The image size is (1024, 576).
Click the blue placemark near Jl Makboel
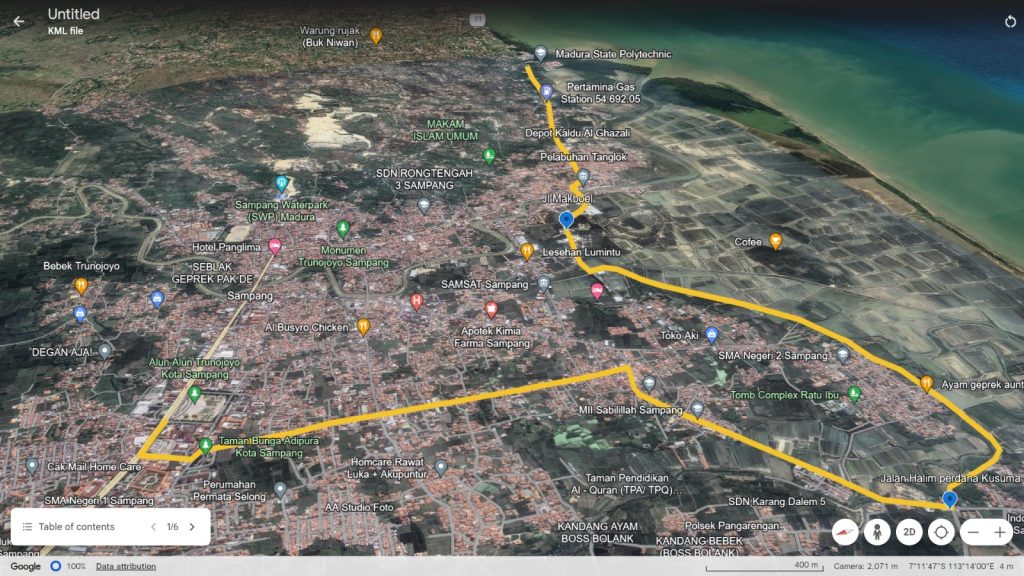[x=566, y=219]
